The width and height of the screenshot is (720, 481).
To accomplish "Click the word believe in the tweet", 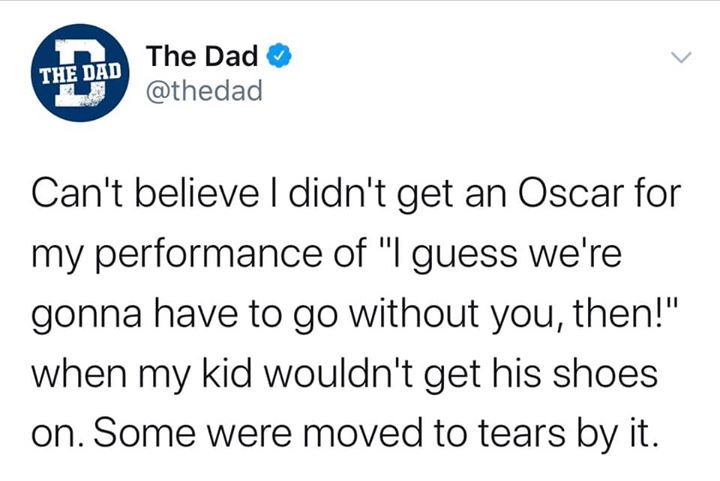I will coord(197,193).
